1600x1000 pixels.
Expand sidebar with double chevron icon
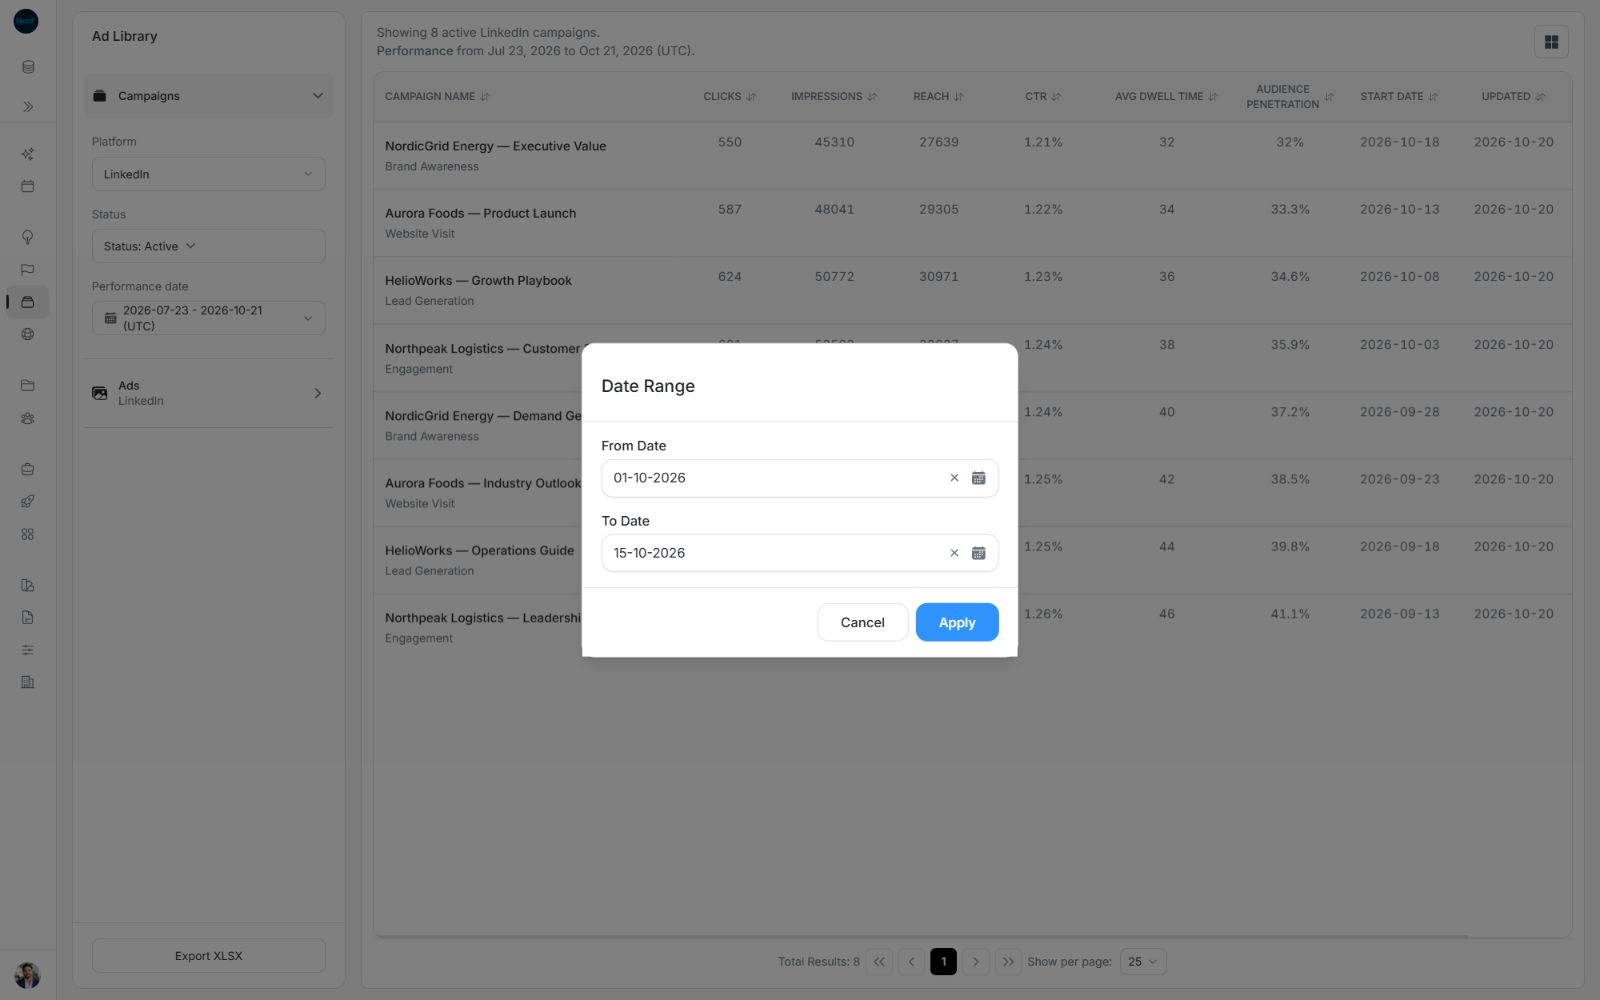pos(28,106)
